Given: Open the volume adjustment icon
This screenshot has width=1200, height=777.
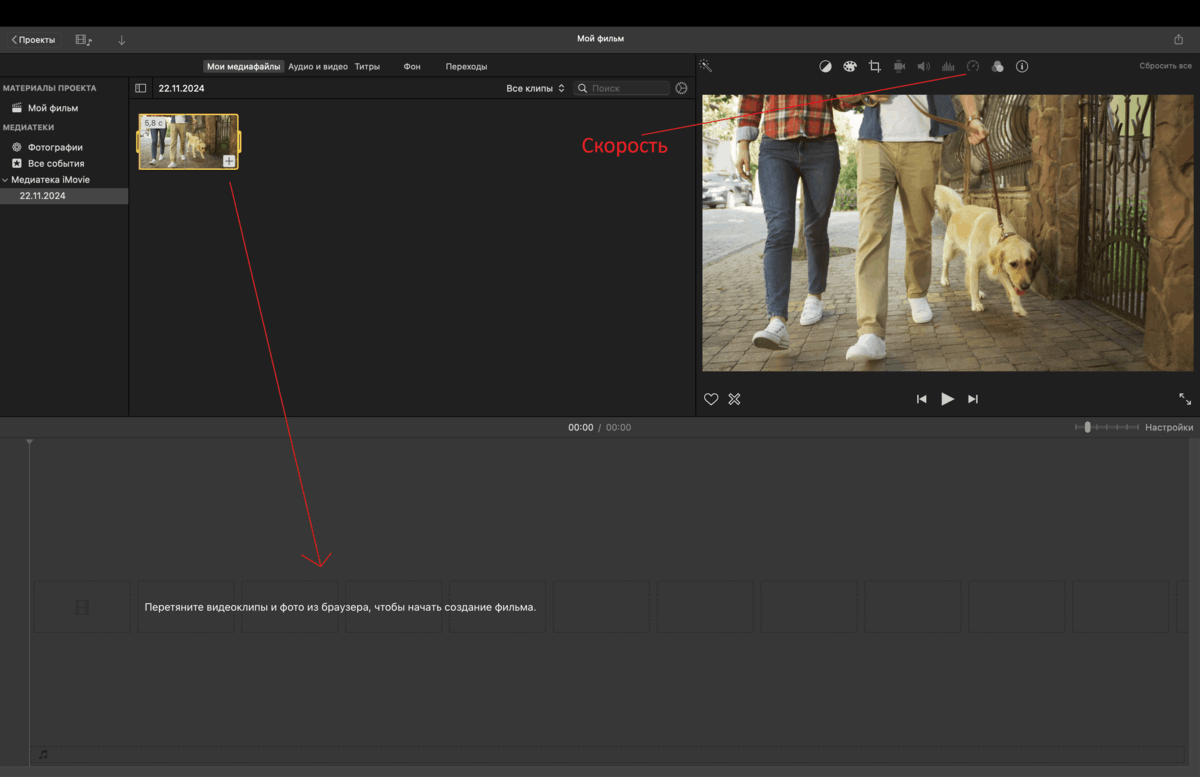Looking at the screenshot, I should [923, 66].
